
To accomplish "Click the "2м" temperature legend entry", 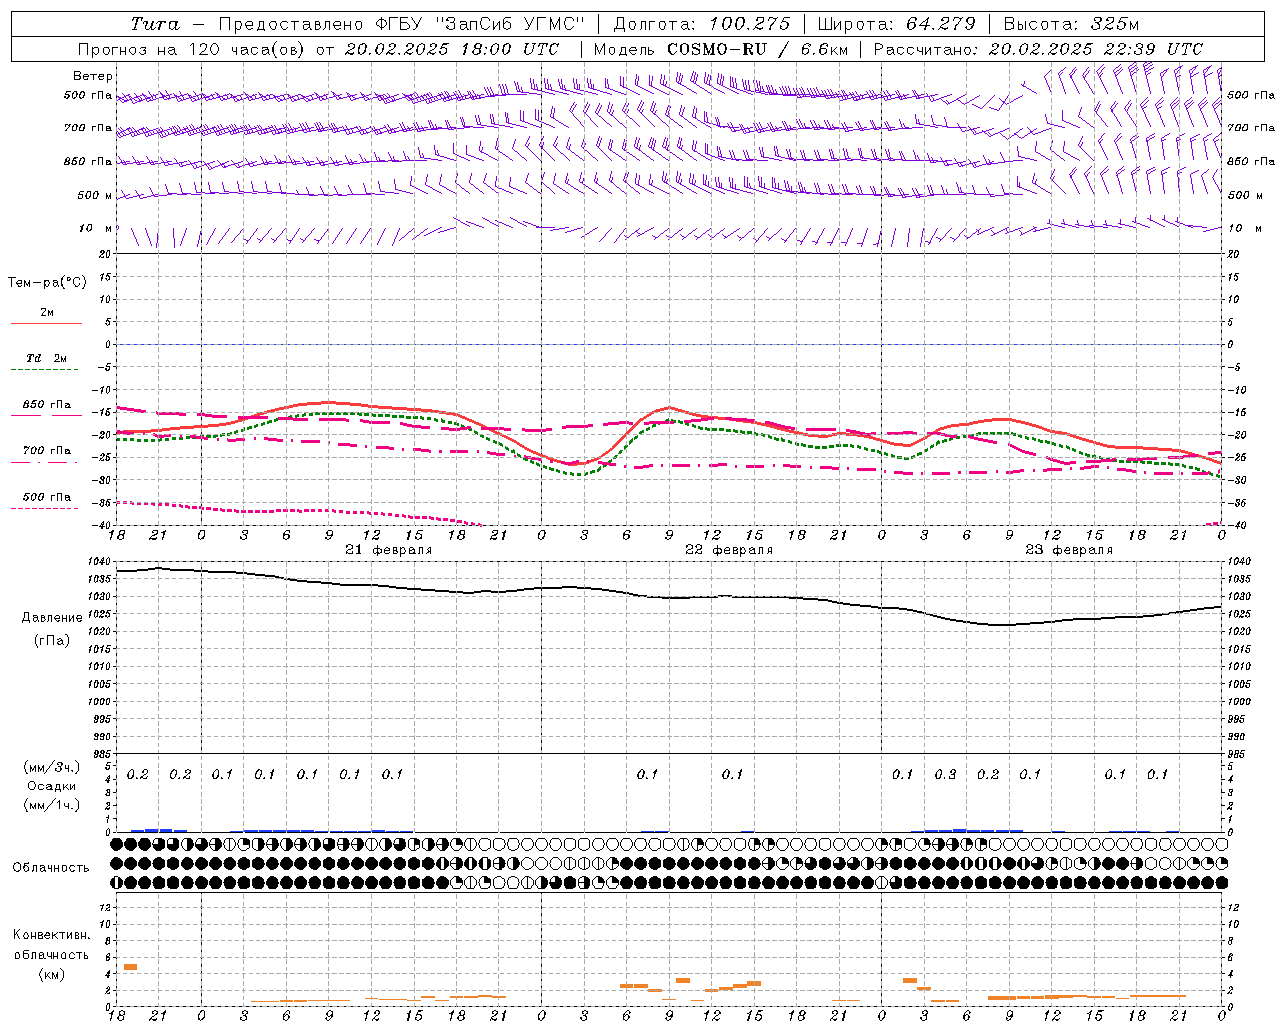I will 47,313.
